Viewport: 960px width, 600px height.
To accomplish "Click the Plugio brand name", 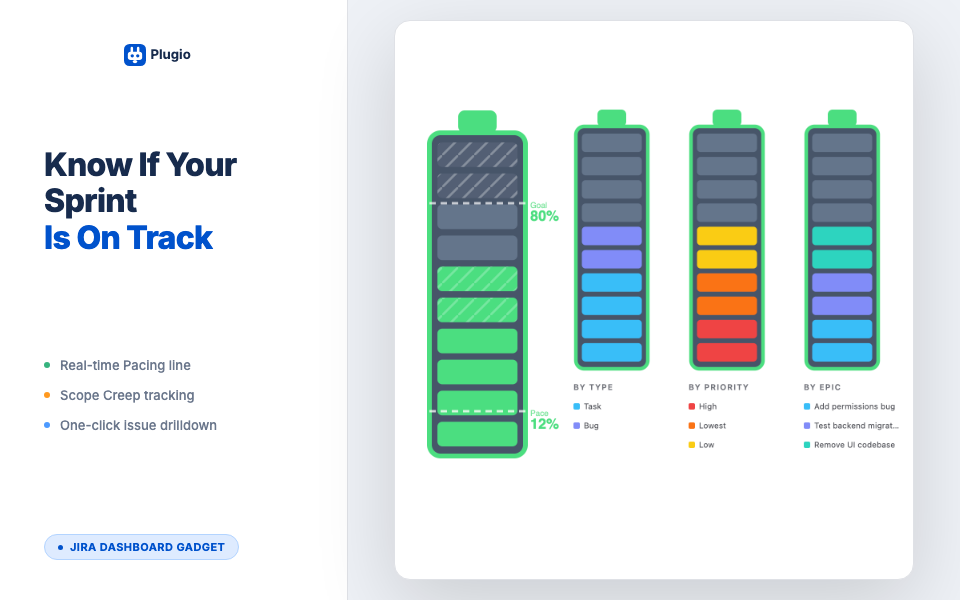I will pyautogui.click(x=170, y=54).
